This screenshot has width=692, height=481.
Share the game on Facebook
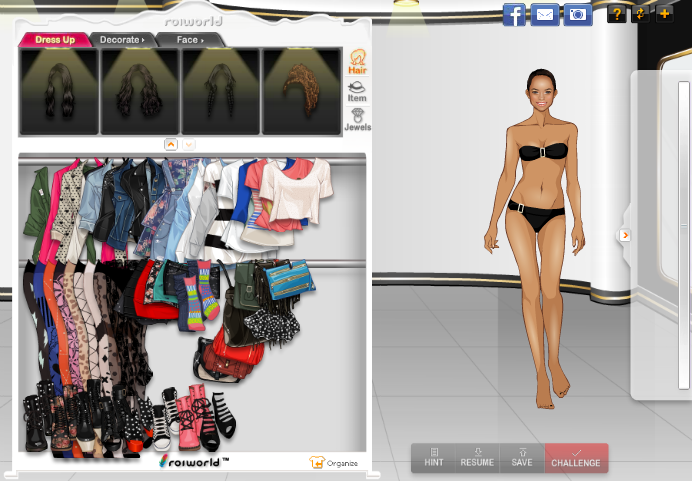514,14
